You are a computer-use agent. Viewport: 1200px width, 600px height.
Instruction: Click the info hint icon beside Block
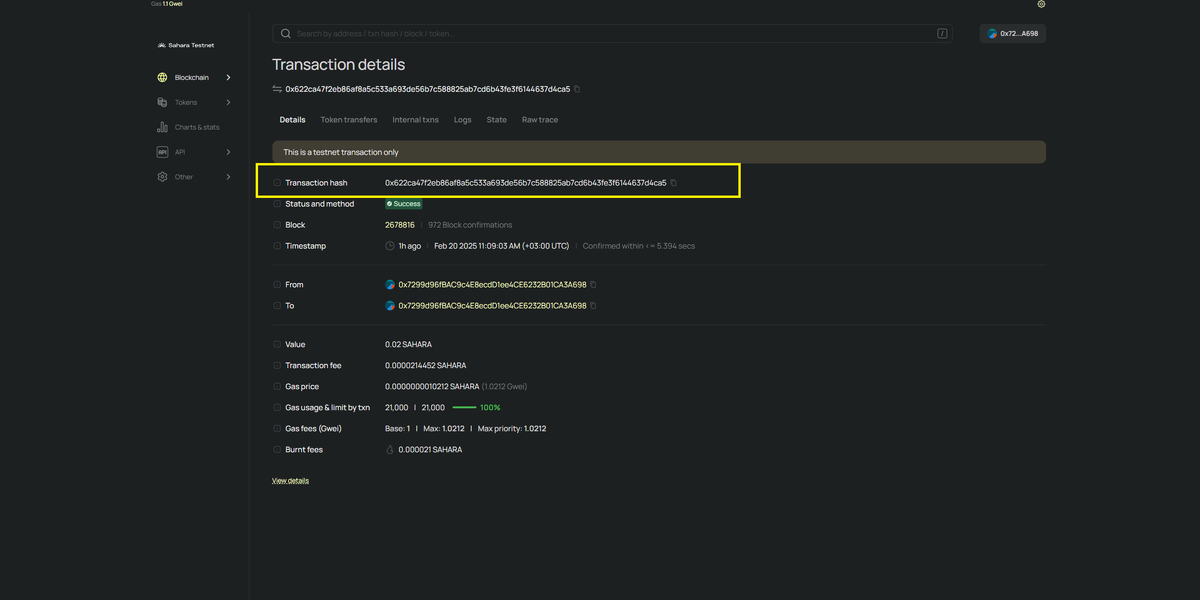point(277,225)
